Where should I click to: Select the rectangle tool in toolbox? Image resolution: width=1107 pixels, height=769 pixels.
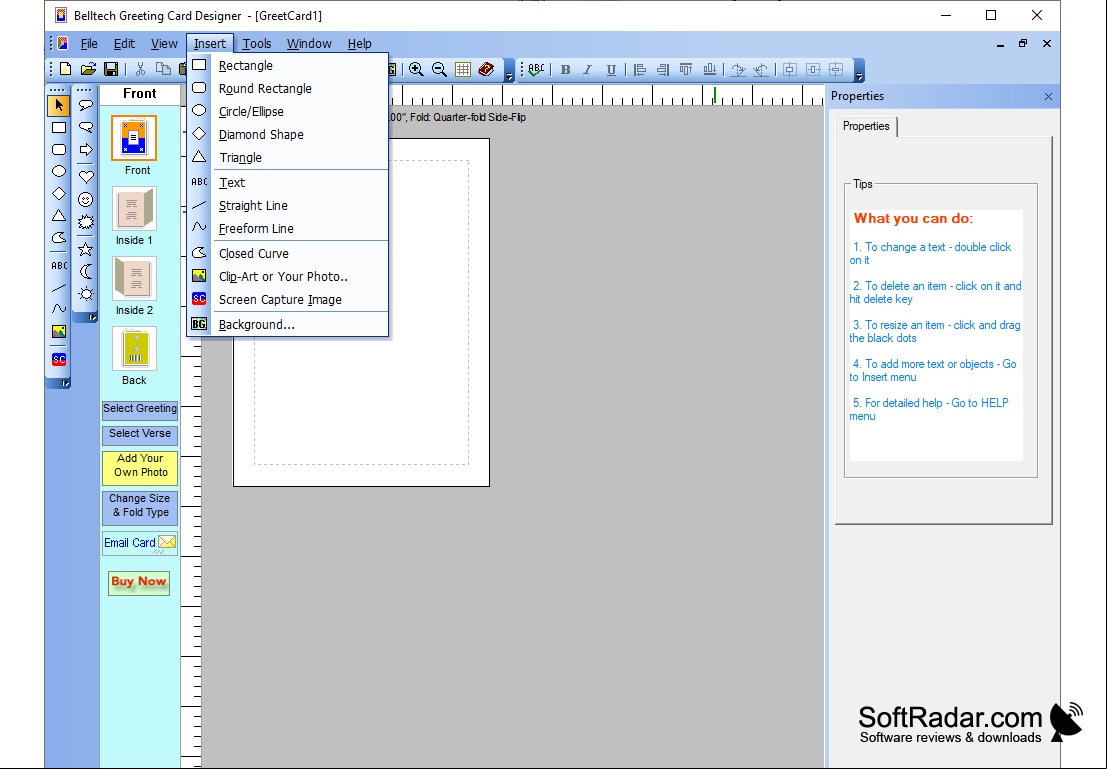tap(59, 128)
